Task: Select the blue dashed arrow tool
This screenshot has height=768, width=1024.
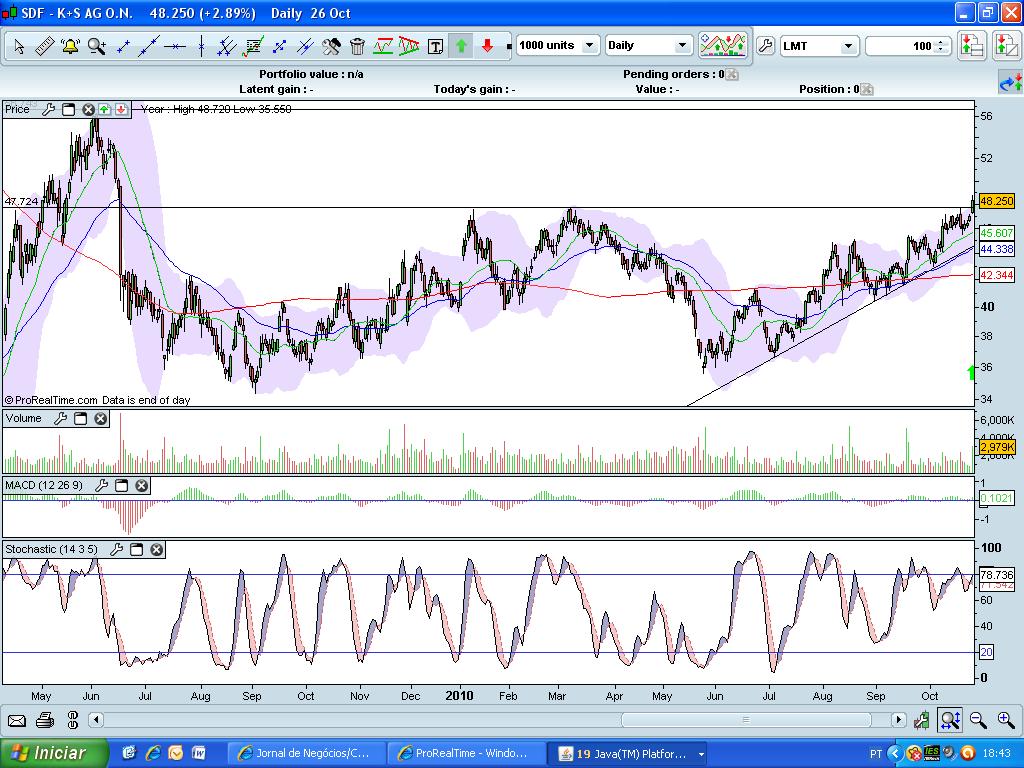Action: click(x=280, y=46)
